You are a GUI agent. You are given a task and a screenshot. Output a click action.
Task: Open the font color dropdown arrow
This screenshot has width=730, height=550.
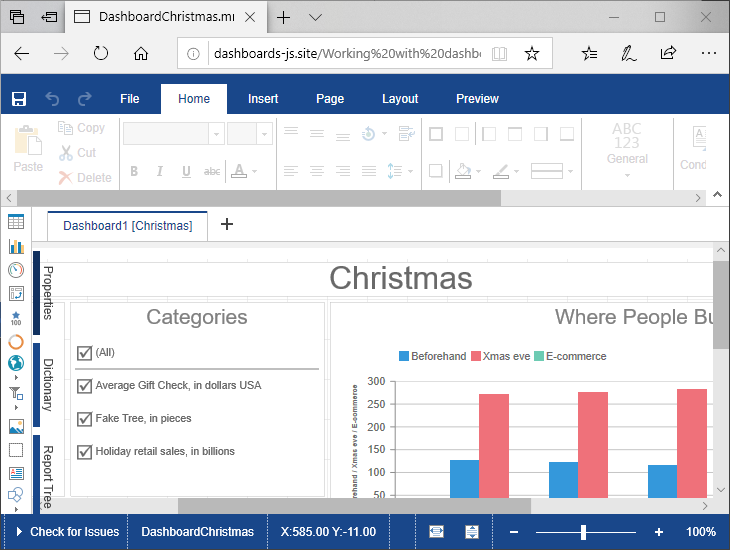point(255,171)
